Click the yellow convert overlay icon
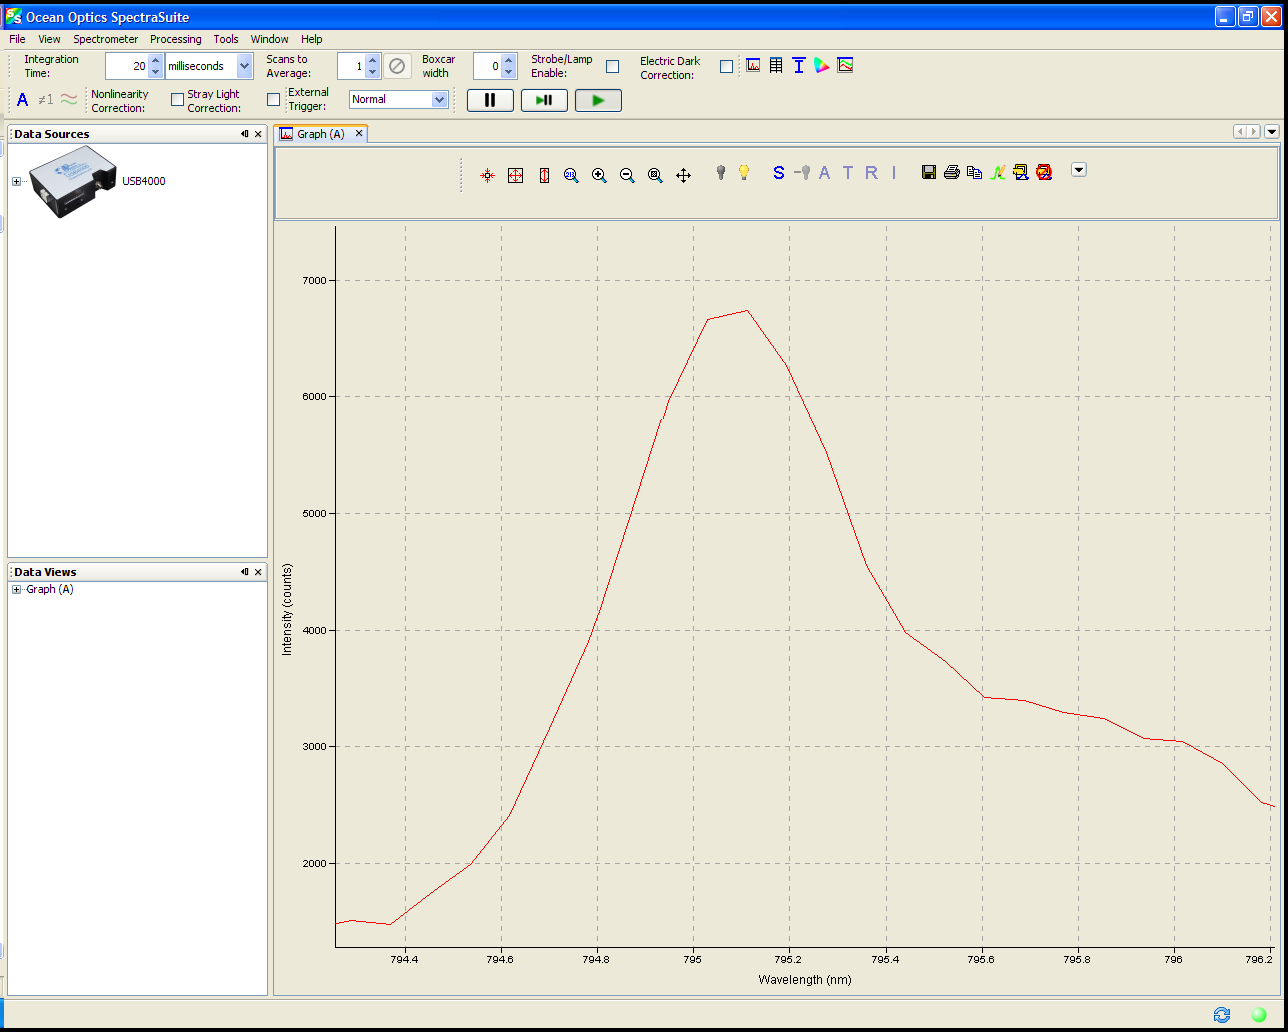This screenshot has width=1288, height=1032. click(1021, 172)
